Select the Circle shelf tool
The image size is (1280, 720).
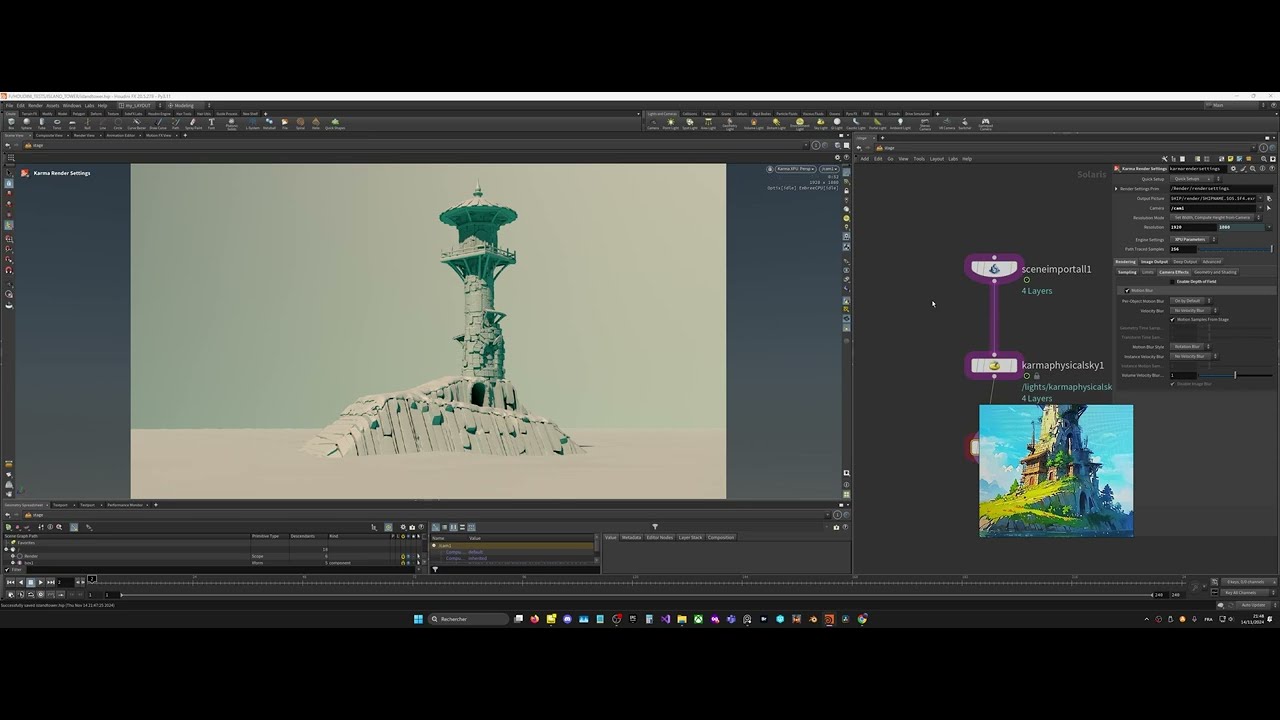coord(118,122)
